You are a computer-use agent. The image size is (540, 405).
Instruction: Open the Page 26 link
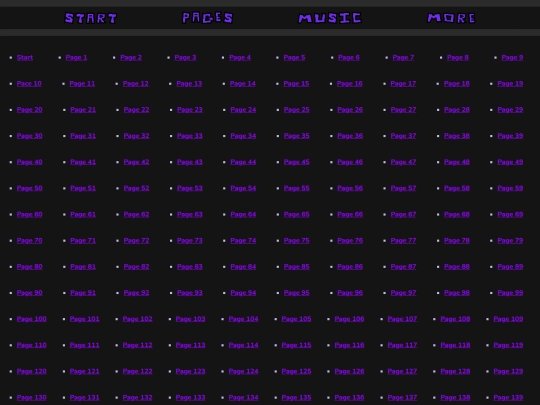[x=350, y=110]
